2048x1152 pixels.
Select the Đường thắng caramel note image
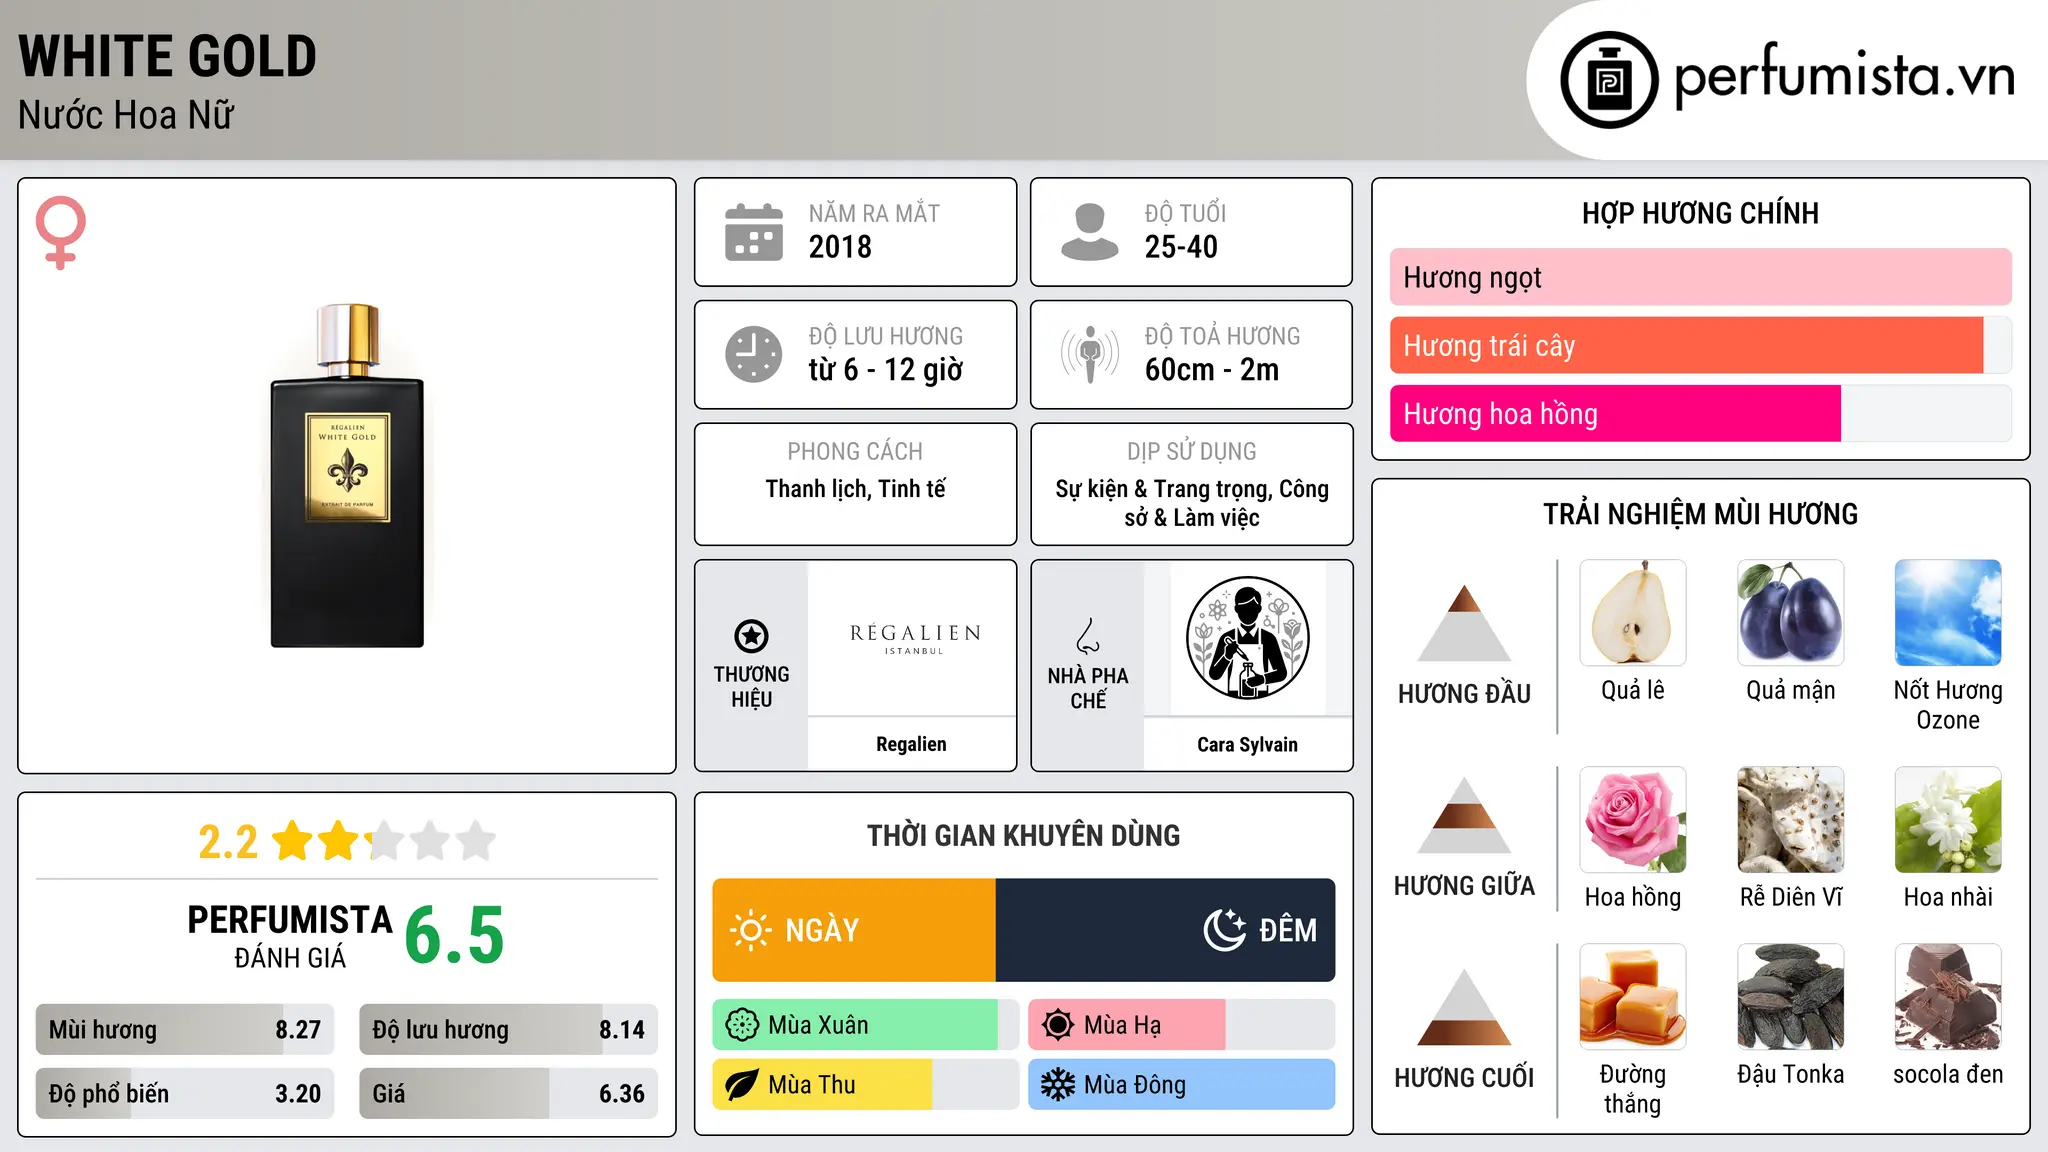(x=1633, y=997)
